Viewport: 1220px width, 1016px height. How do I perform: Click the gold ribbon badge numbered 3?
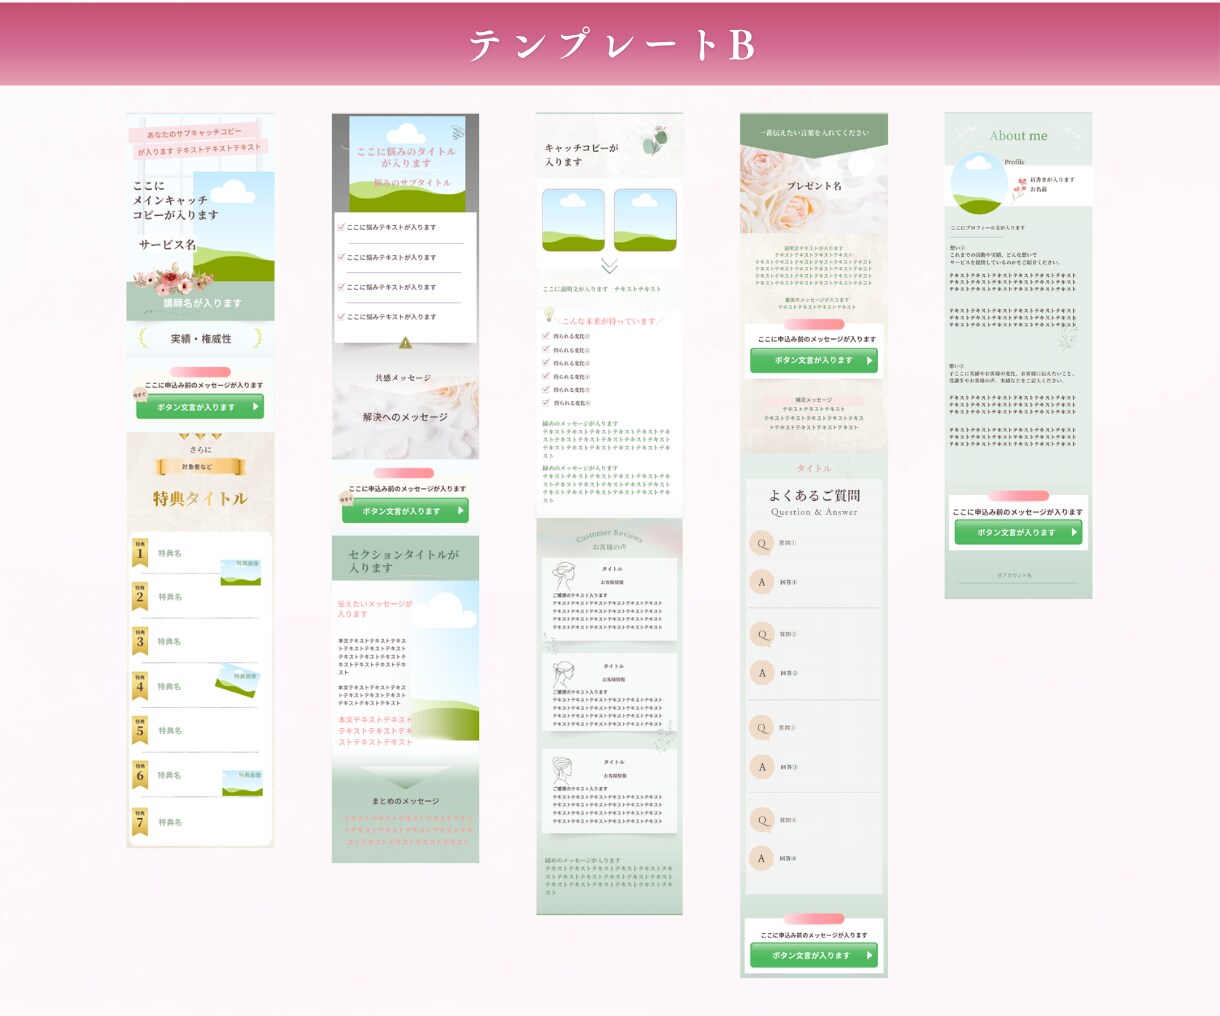tap(140, 641)
